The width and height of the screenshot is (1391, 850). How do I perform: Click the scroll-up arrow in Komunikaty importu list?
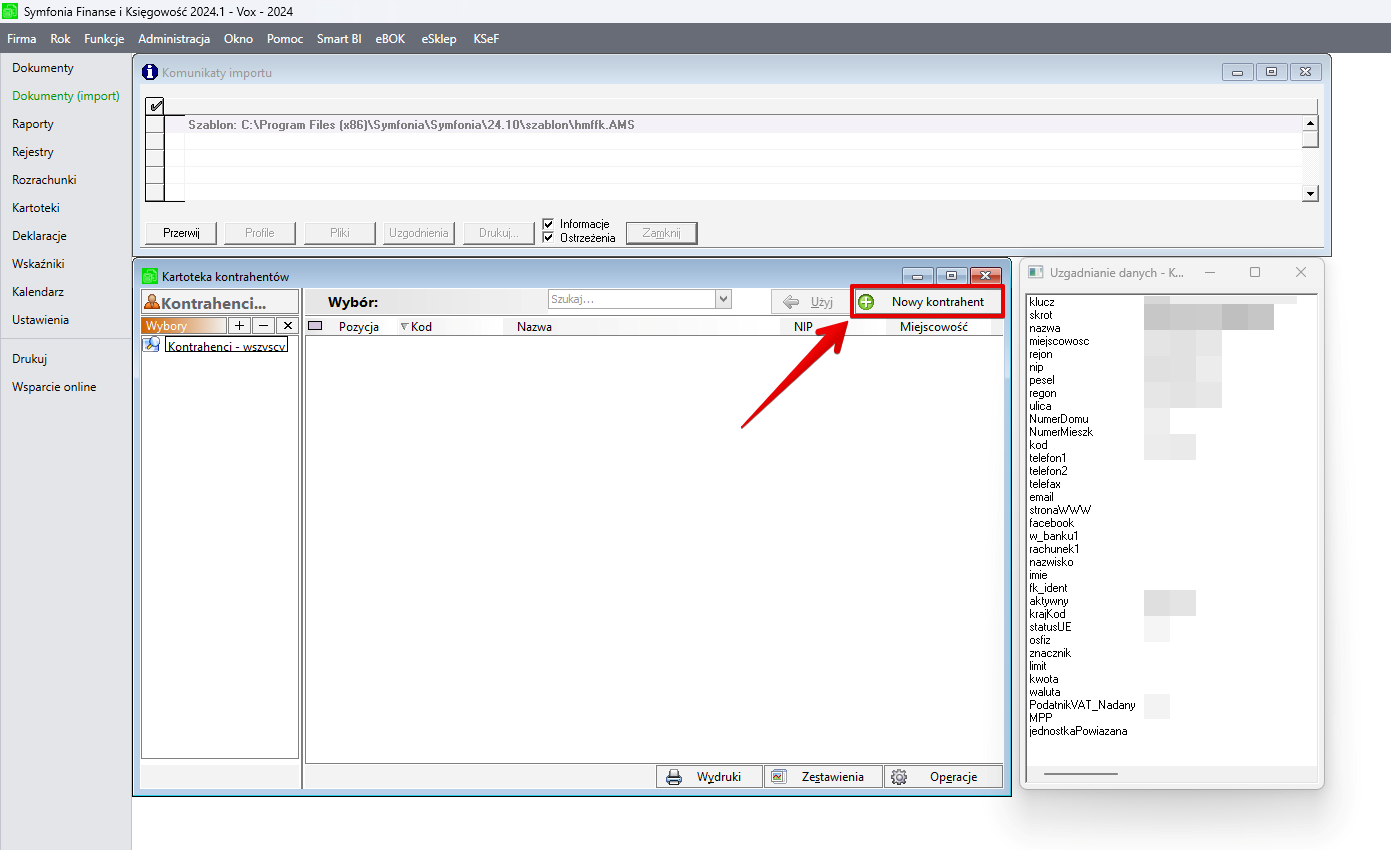(1310, 123)
